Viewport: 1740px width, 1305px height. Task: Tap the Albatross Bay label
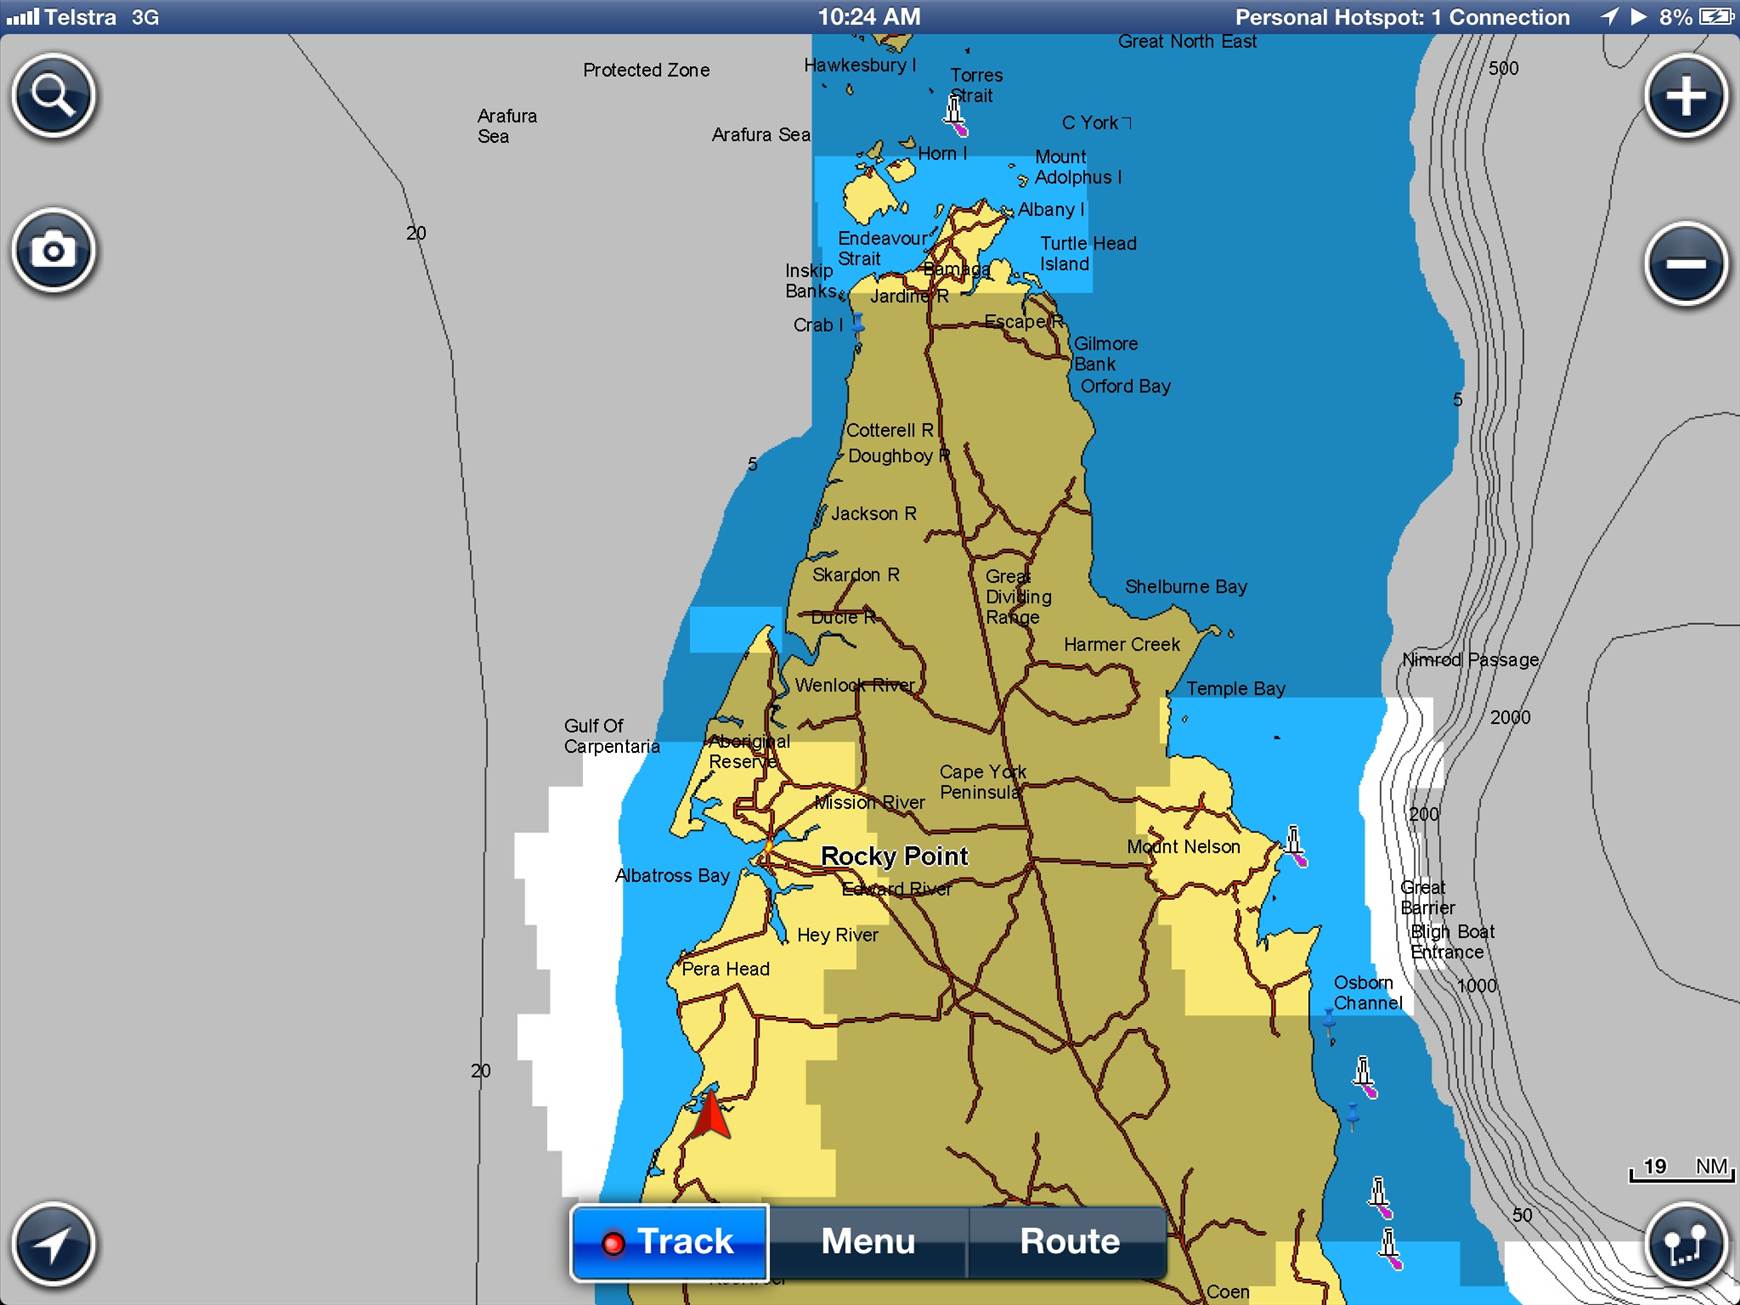[x=672, y=876]
